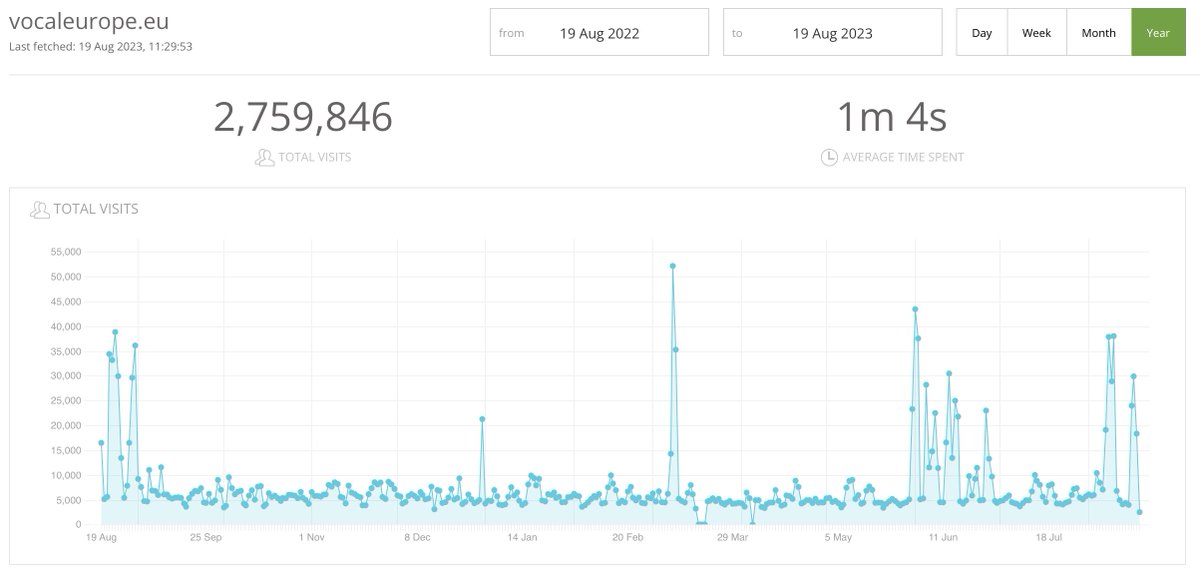Click the '29 Mar' x-axis label
This screenshot has width=1200, height=578.
click(x=733, y=537)
